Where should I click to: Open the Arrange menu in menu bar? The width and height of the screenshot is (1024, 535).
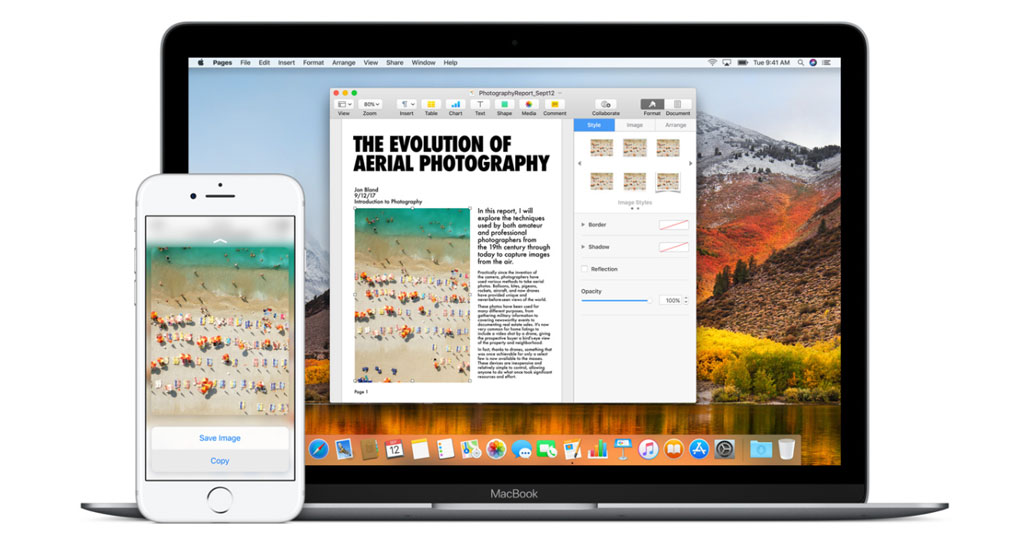point(344,63)
